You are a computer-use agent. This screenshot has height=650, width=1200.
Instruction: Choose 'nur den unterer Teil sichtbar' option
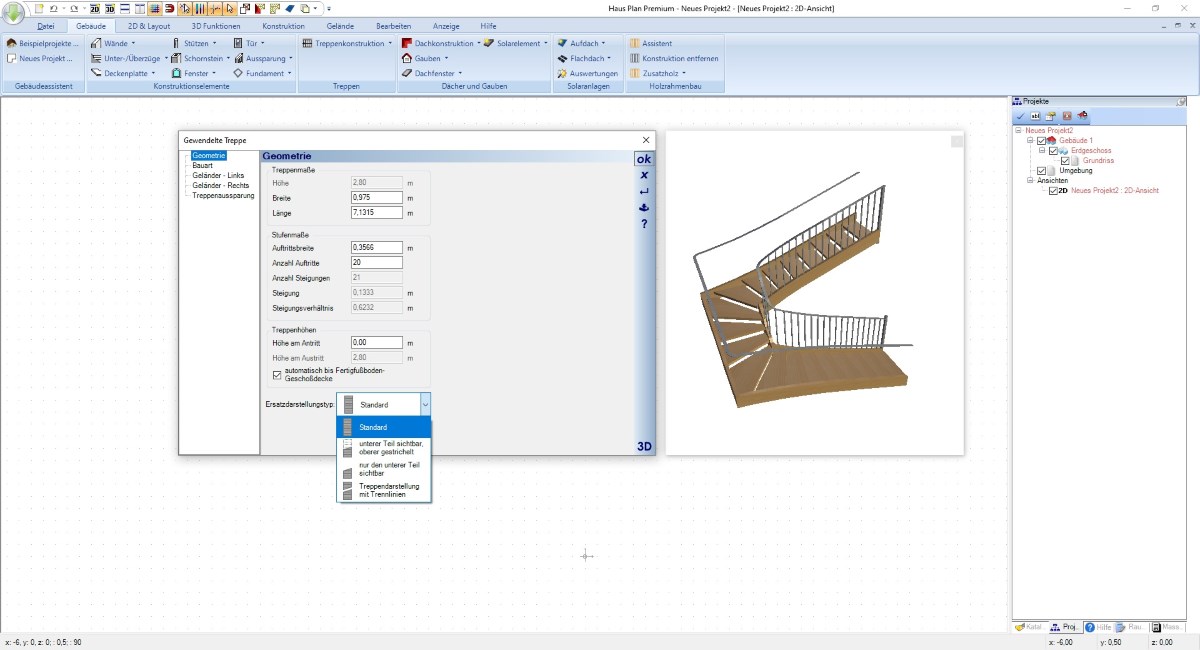384,469
